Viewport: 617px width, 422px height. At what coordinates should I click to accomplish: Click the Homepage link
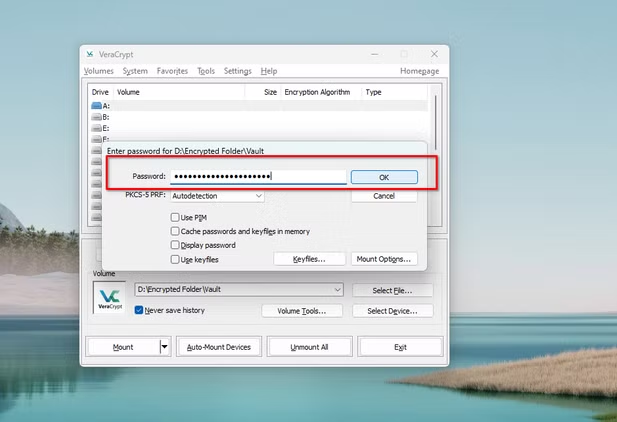[x=419, y=71]
